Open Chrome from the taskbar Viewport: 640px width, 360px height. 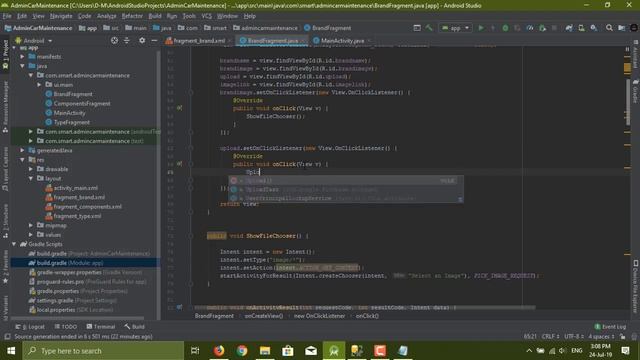242,351
